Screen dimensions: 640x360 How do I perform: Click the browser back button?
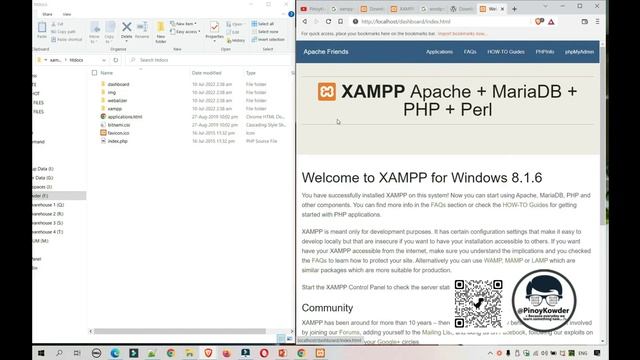(x=305, y=21)
